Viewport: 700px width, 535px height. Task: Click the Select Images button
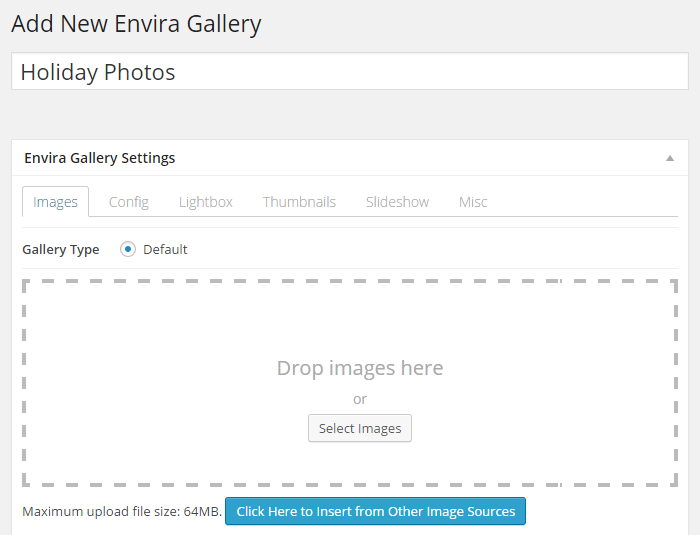pos(360,428)
